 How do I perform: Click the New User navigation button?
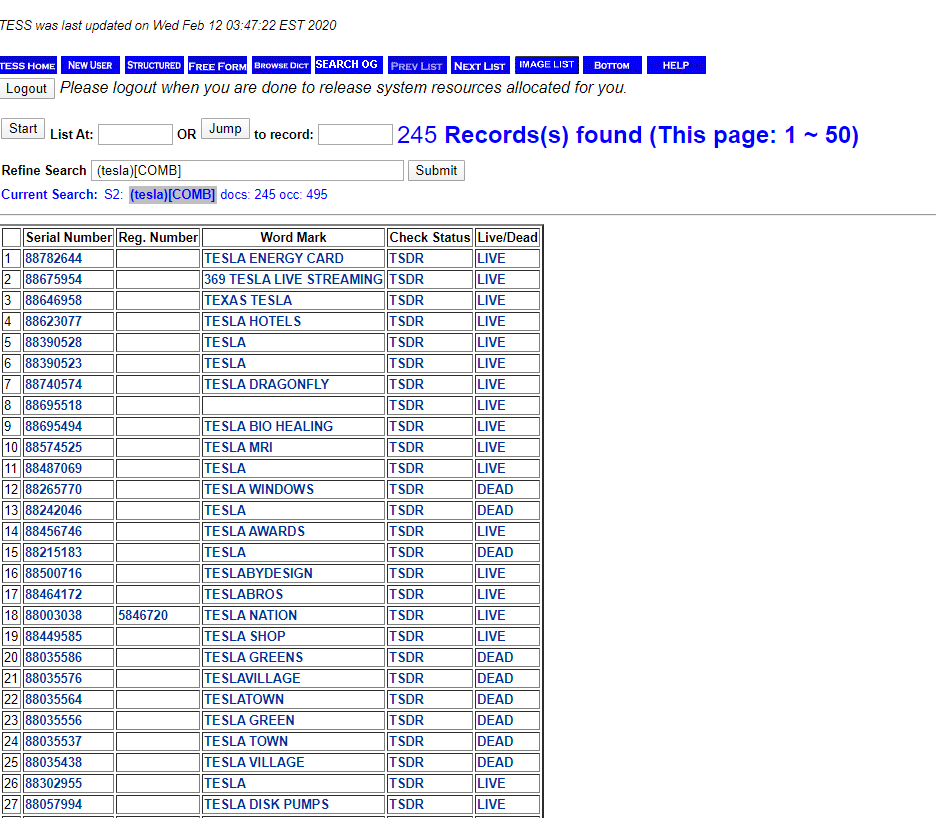click(x=90, y=65)
